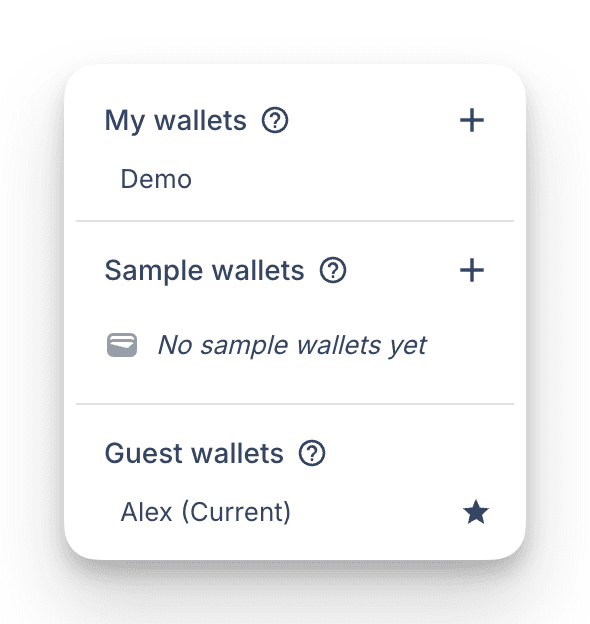Screen dimensions: 590x624
Task: Select the Demo wallet
Action: (x=295, y=179)
